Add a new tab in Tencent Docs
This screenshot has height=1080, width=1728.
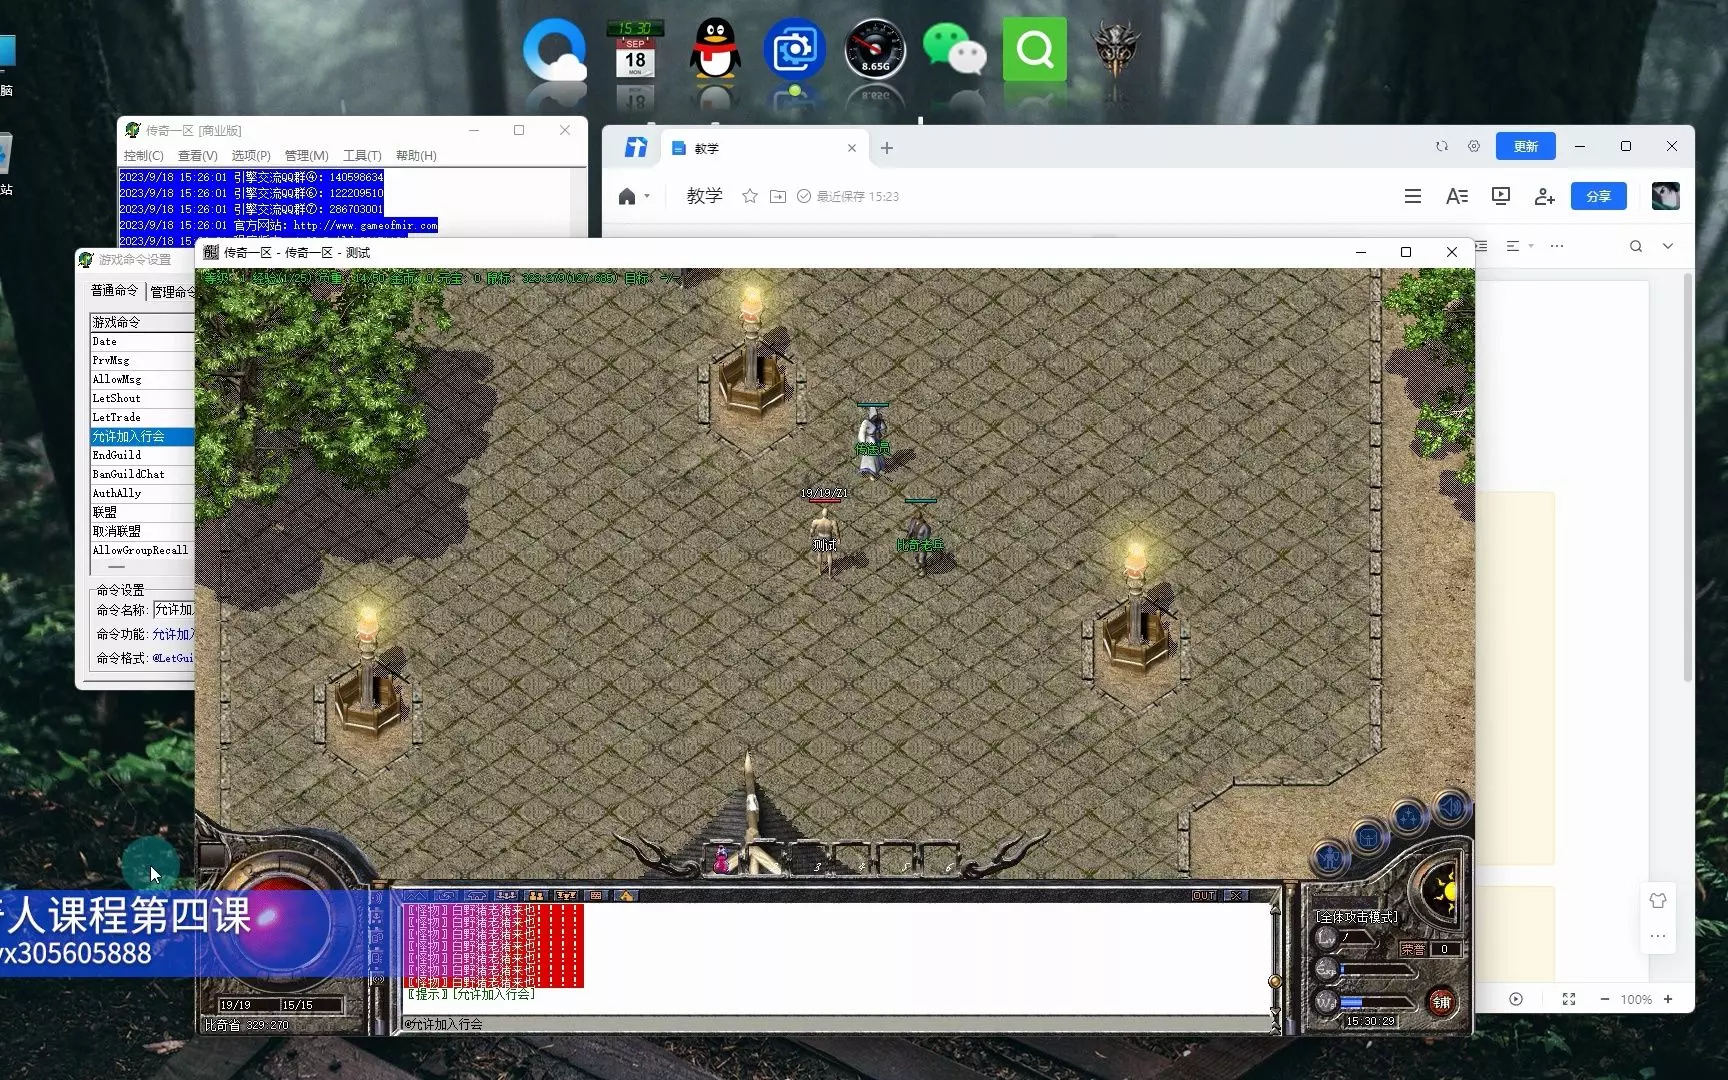tap(887, 148)
